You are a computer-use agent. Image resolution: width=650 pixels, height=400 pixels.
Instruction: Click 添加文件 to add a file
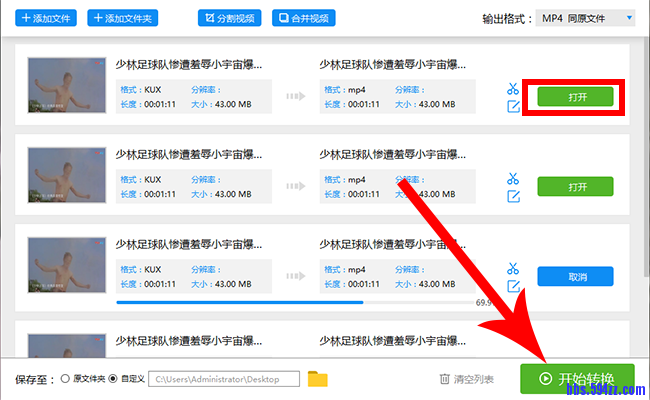point(44,18)
